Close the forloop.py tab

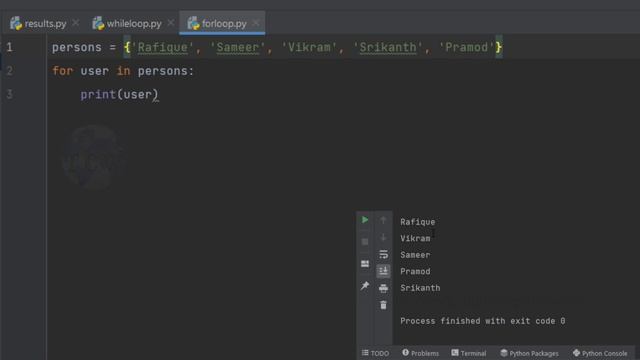(x=256, y=23)
